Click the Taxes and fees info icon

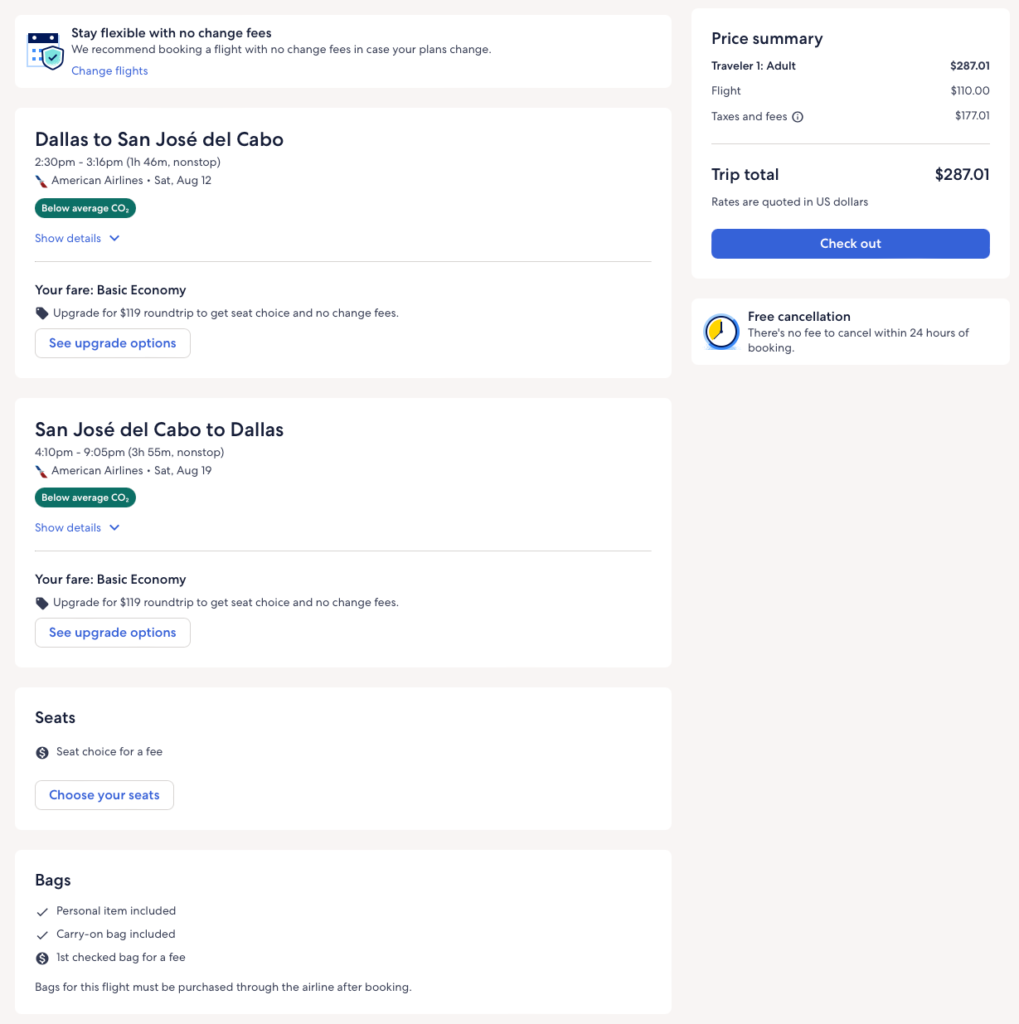click(798, 117)
